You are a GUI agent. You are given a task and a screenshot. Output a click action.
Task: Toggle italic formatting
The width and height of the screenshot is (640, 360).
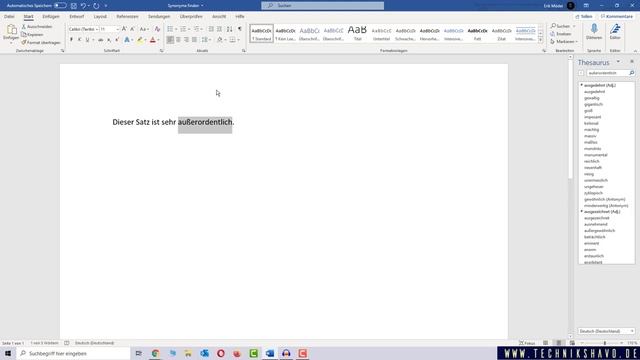point(79,40)
